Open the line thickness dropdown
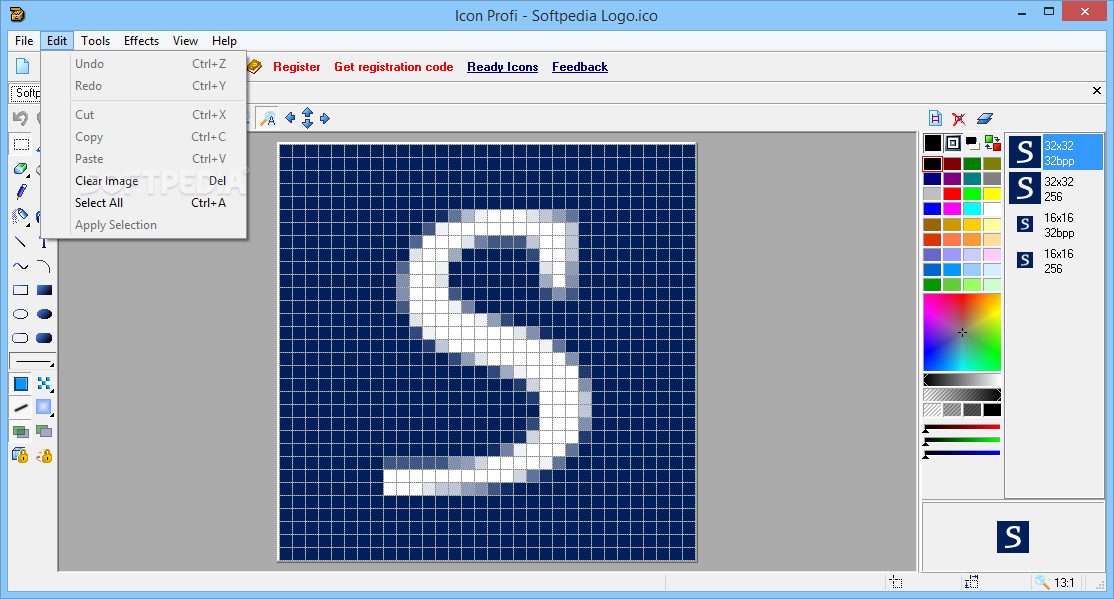The height and width of the screenshot is (599, 1114). tap(32, 361)
